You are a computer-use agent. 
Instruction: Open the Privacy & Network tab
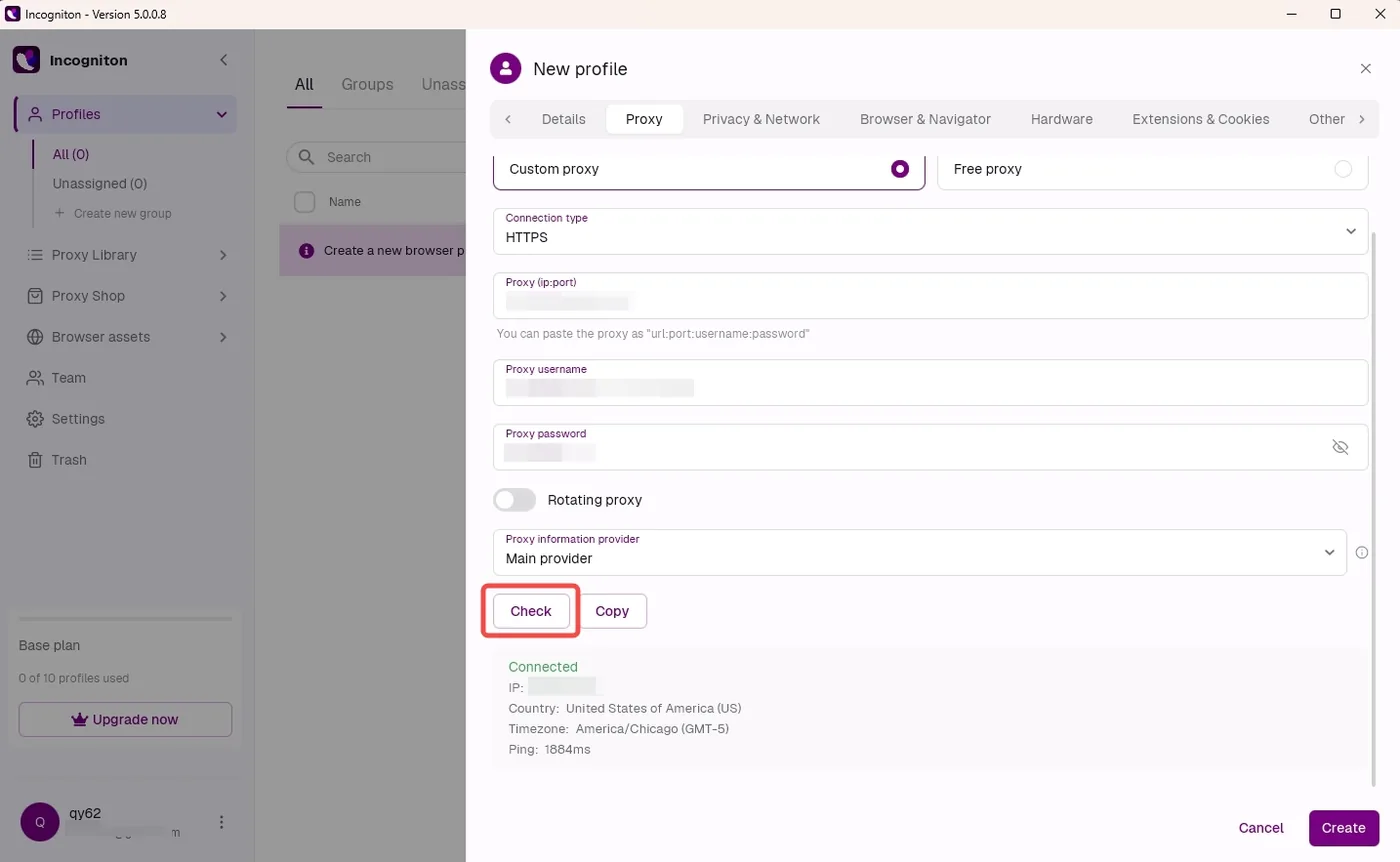[x=761, y=119]
